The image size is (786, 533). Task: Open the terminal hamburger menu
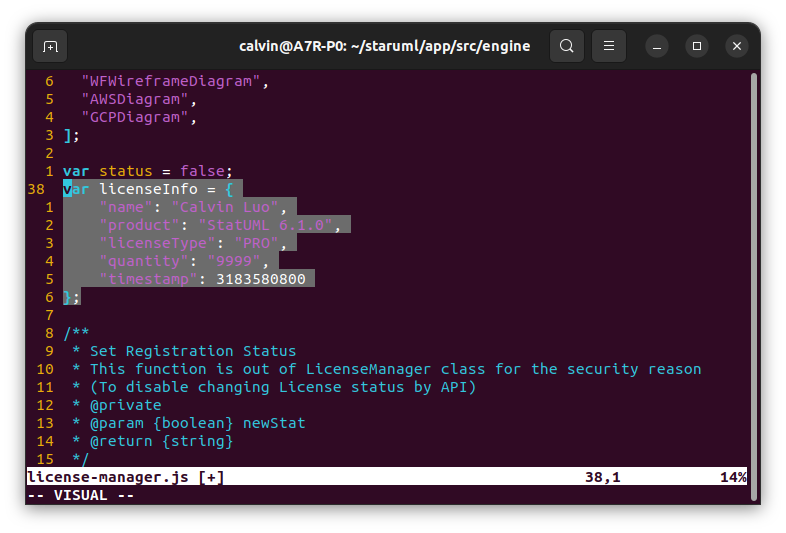point(609,46)
